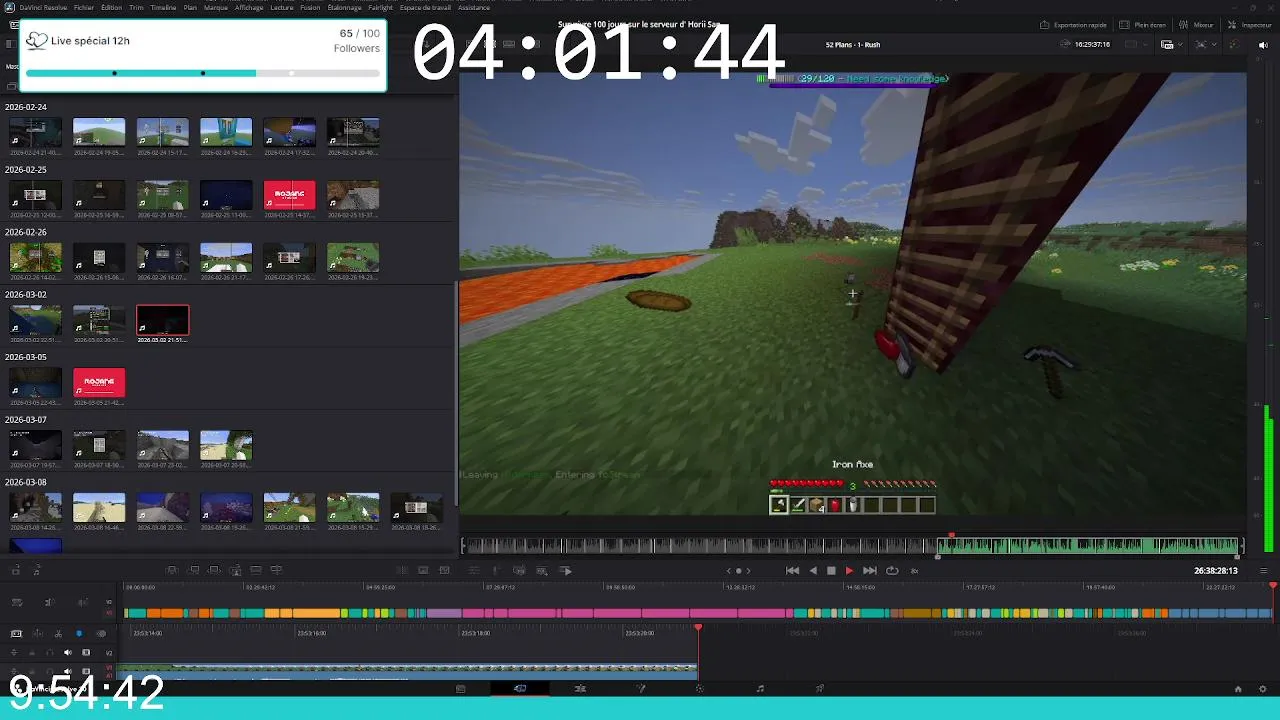
Task: Select the first clip in 2026-02-24
Action: pyautogui.click(x=35, y=133)
